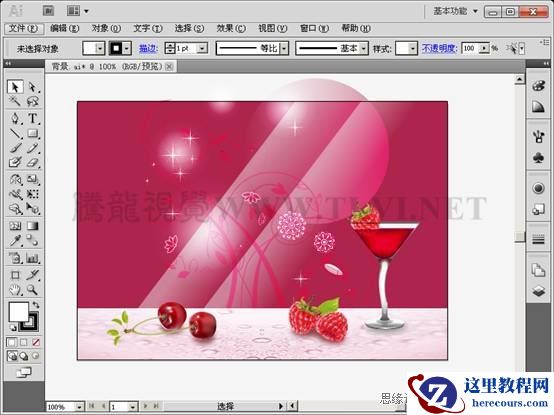554x415 pixels.
Task: Select the Type (T) tool
Action: click(x=33, y=118)
